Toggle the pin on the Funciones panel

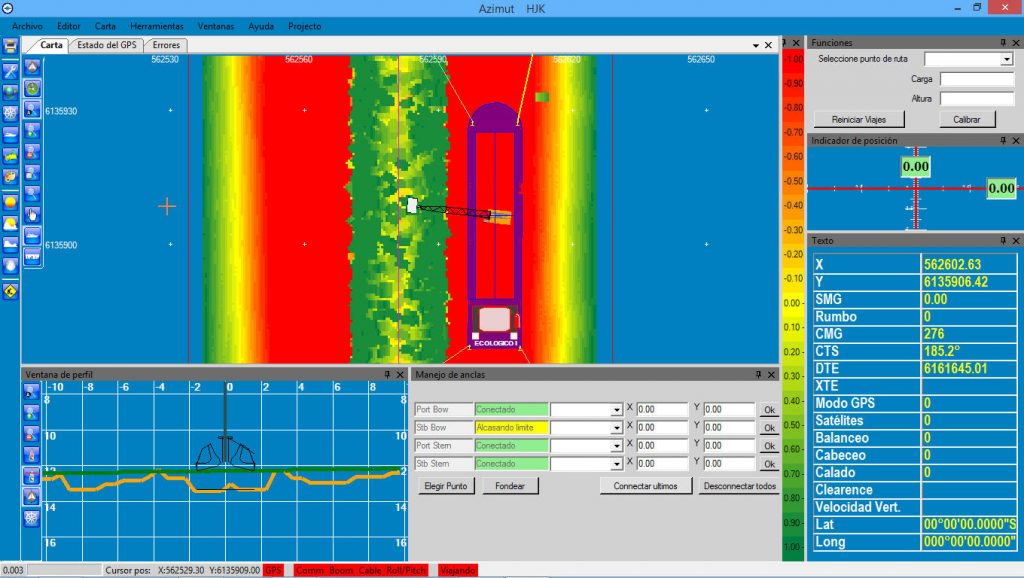(x=1002, y=43)
